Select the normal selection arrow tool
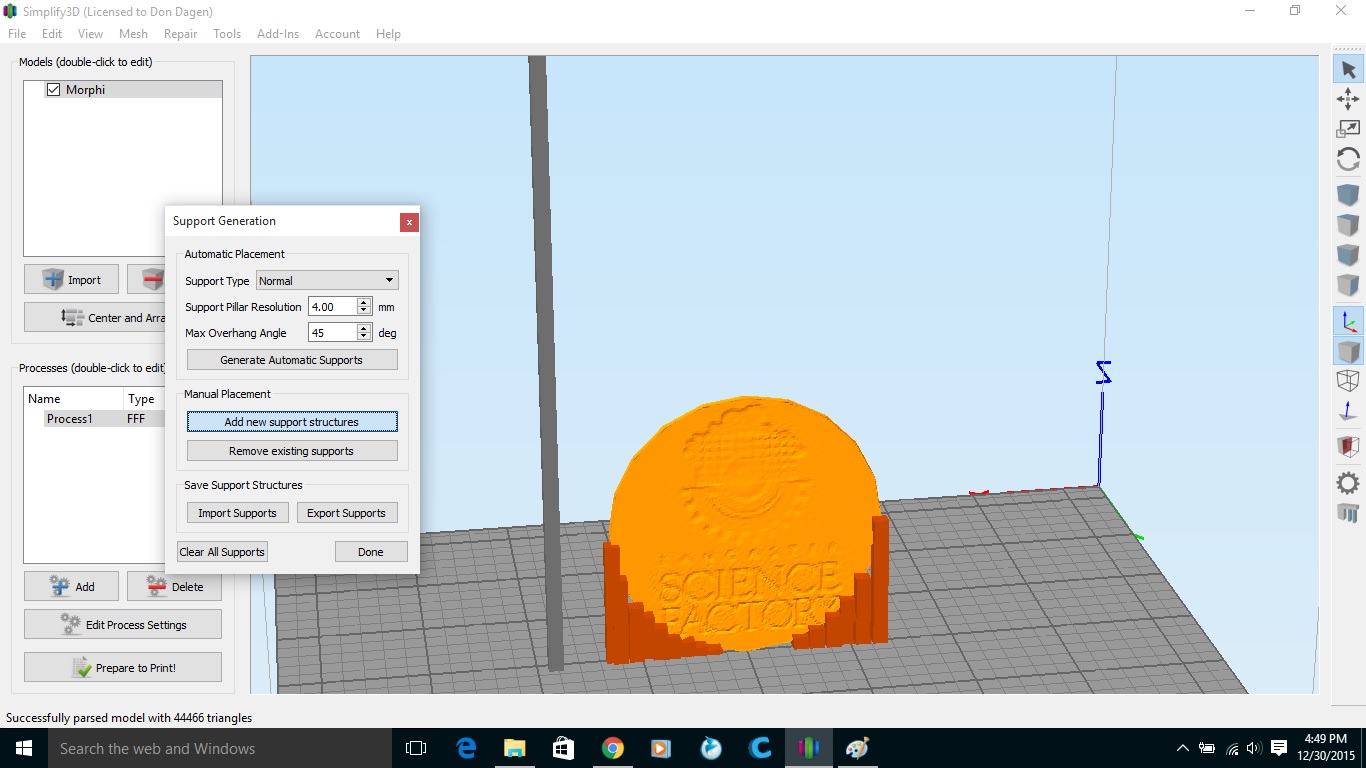The height and width of the screenshot is (768, 1366). click(1348, 69)
